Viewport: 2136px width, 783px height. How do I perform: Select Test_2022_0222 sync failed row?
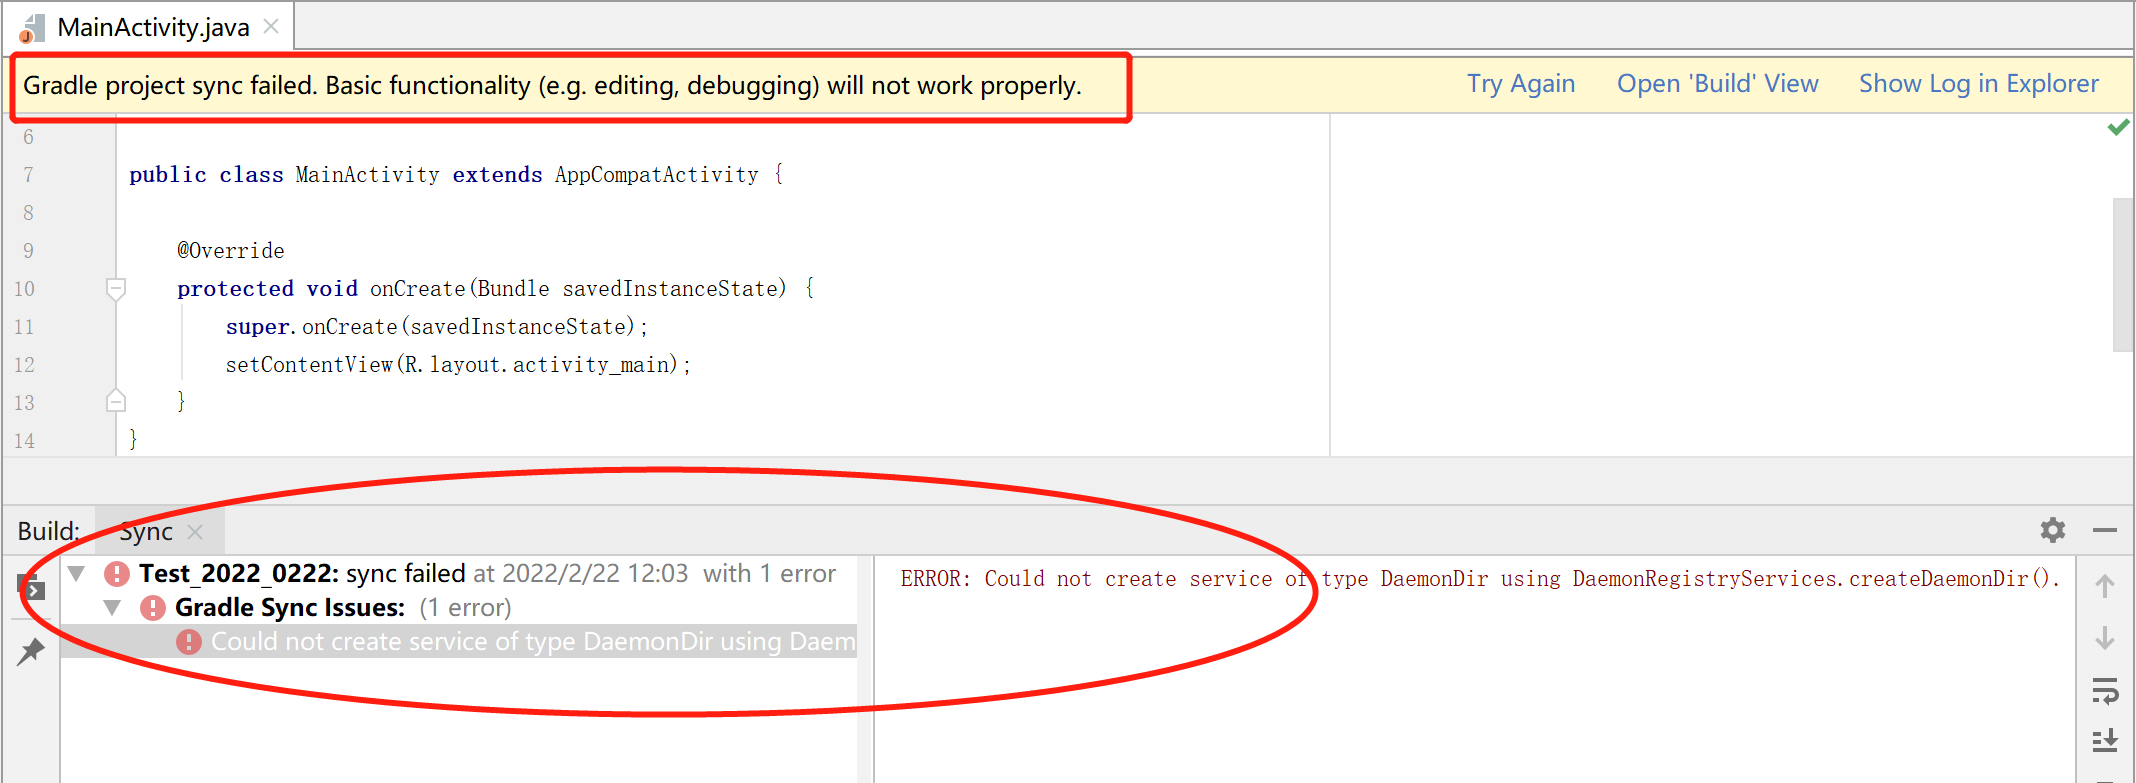(458, 574)
